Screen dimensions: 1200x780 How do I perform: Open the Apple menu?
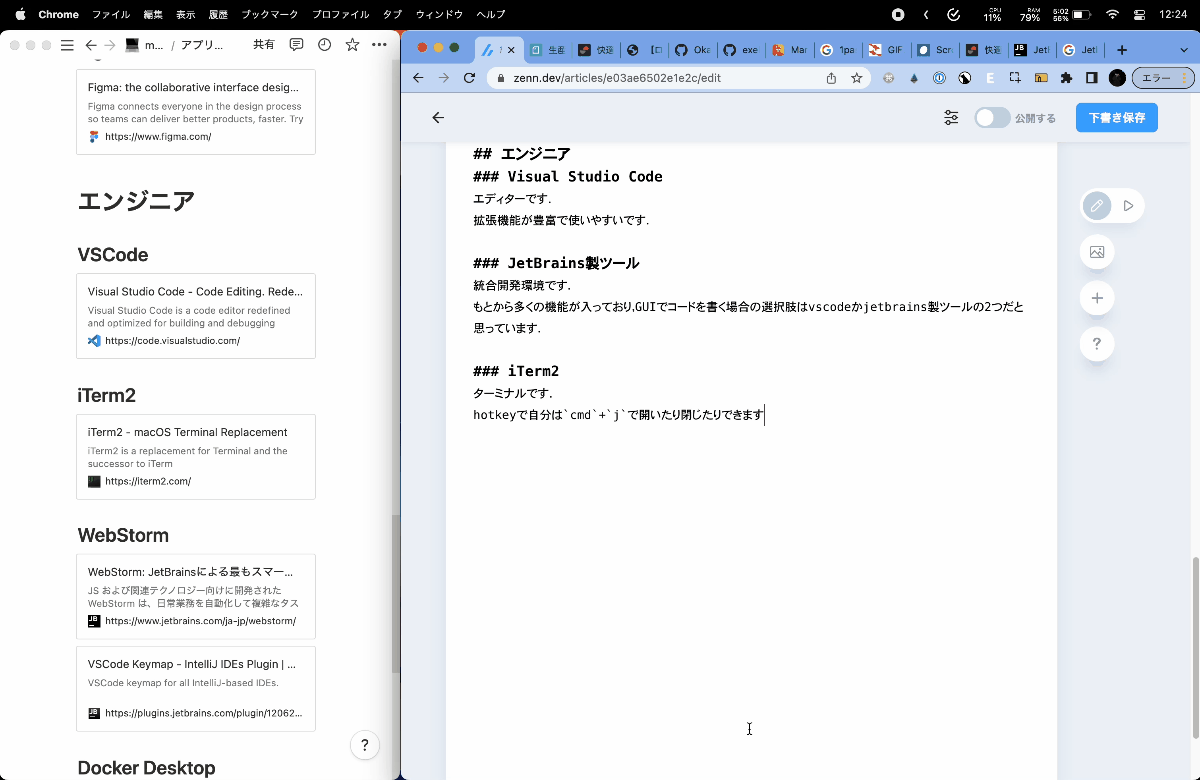(x=19, y=15)
